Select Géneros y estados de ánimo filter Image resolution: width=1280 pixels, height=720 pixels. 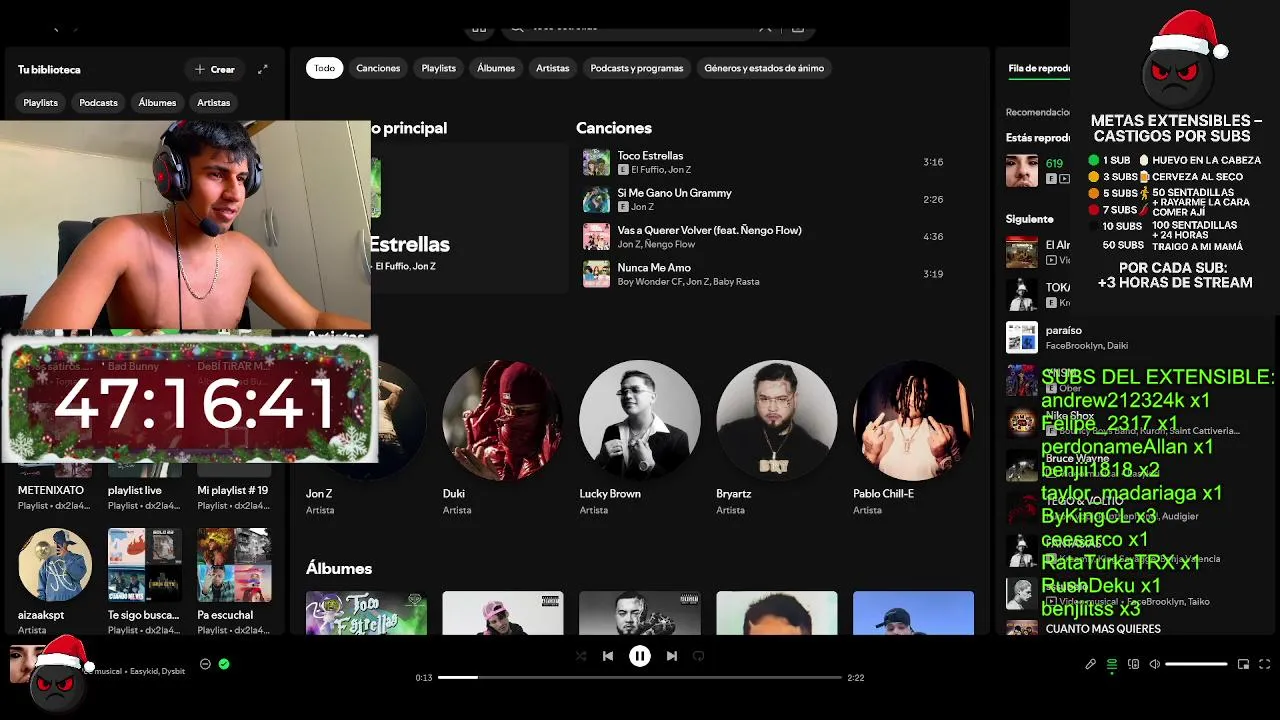(764, 68)
